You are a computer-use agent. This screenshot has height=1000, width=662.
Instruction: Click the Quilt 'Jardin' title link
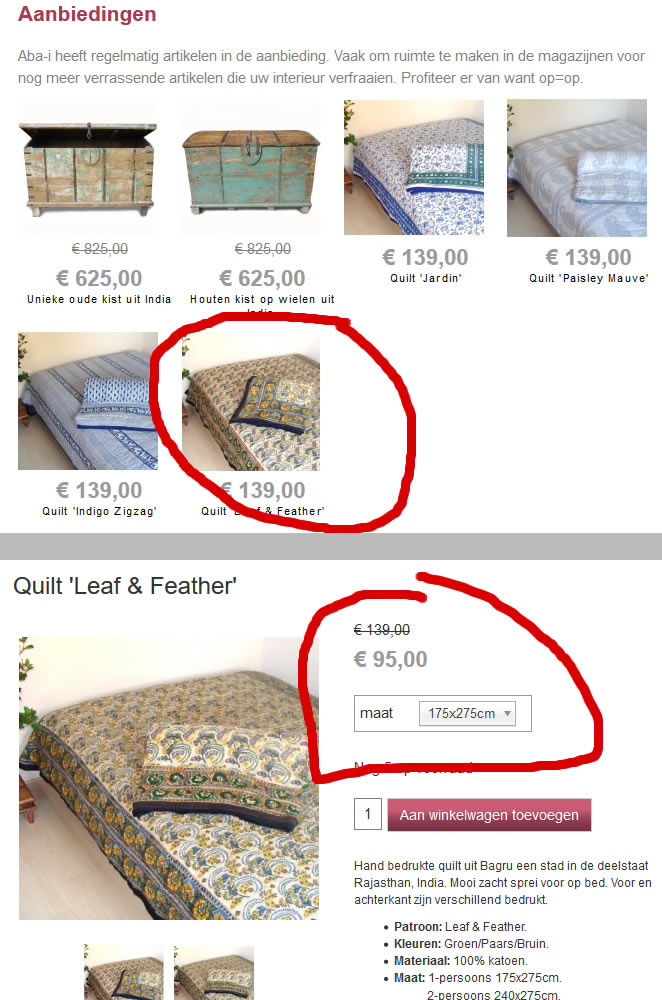coord(426,278)
